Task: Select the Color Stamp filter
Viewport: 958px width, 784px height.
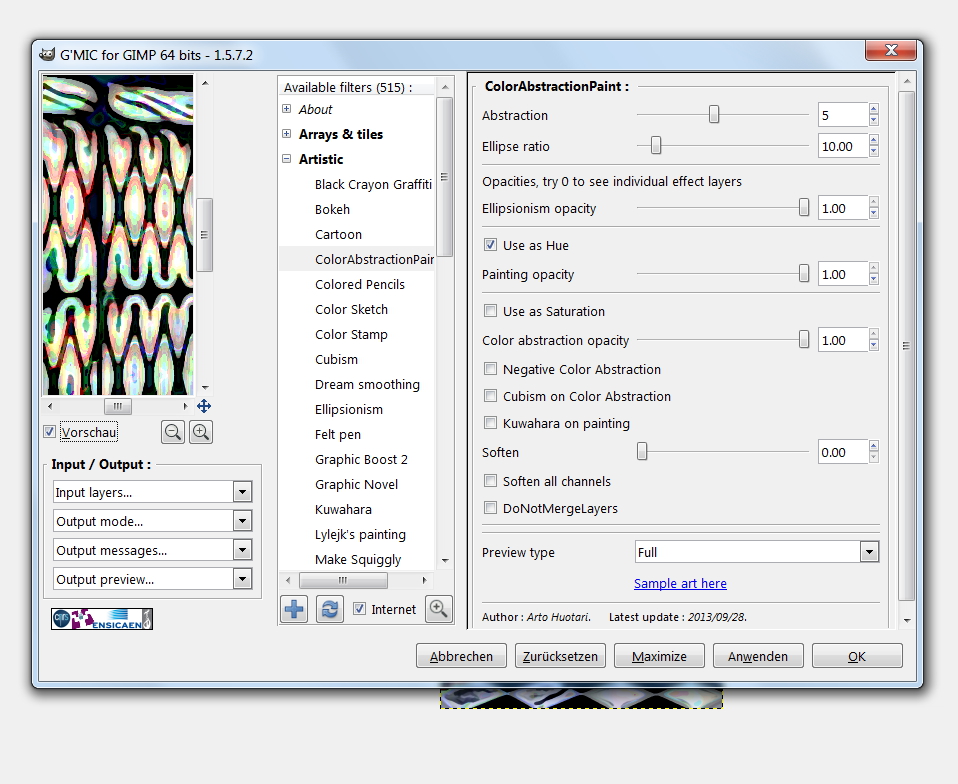Action: point(351,335)
